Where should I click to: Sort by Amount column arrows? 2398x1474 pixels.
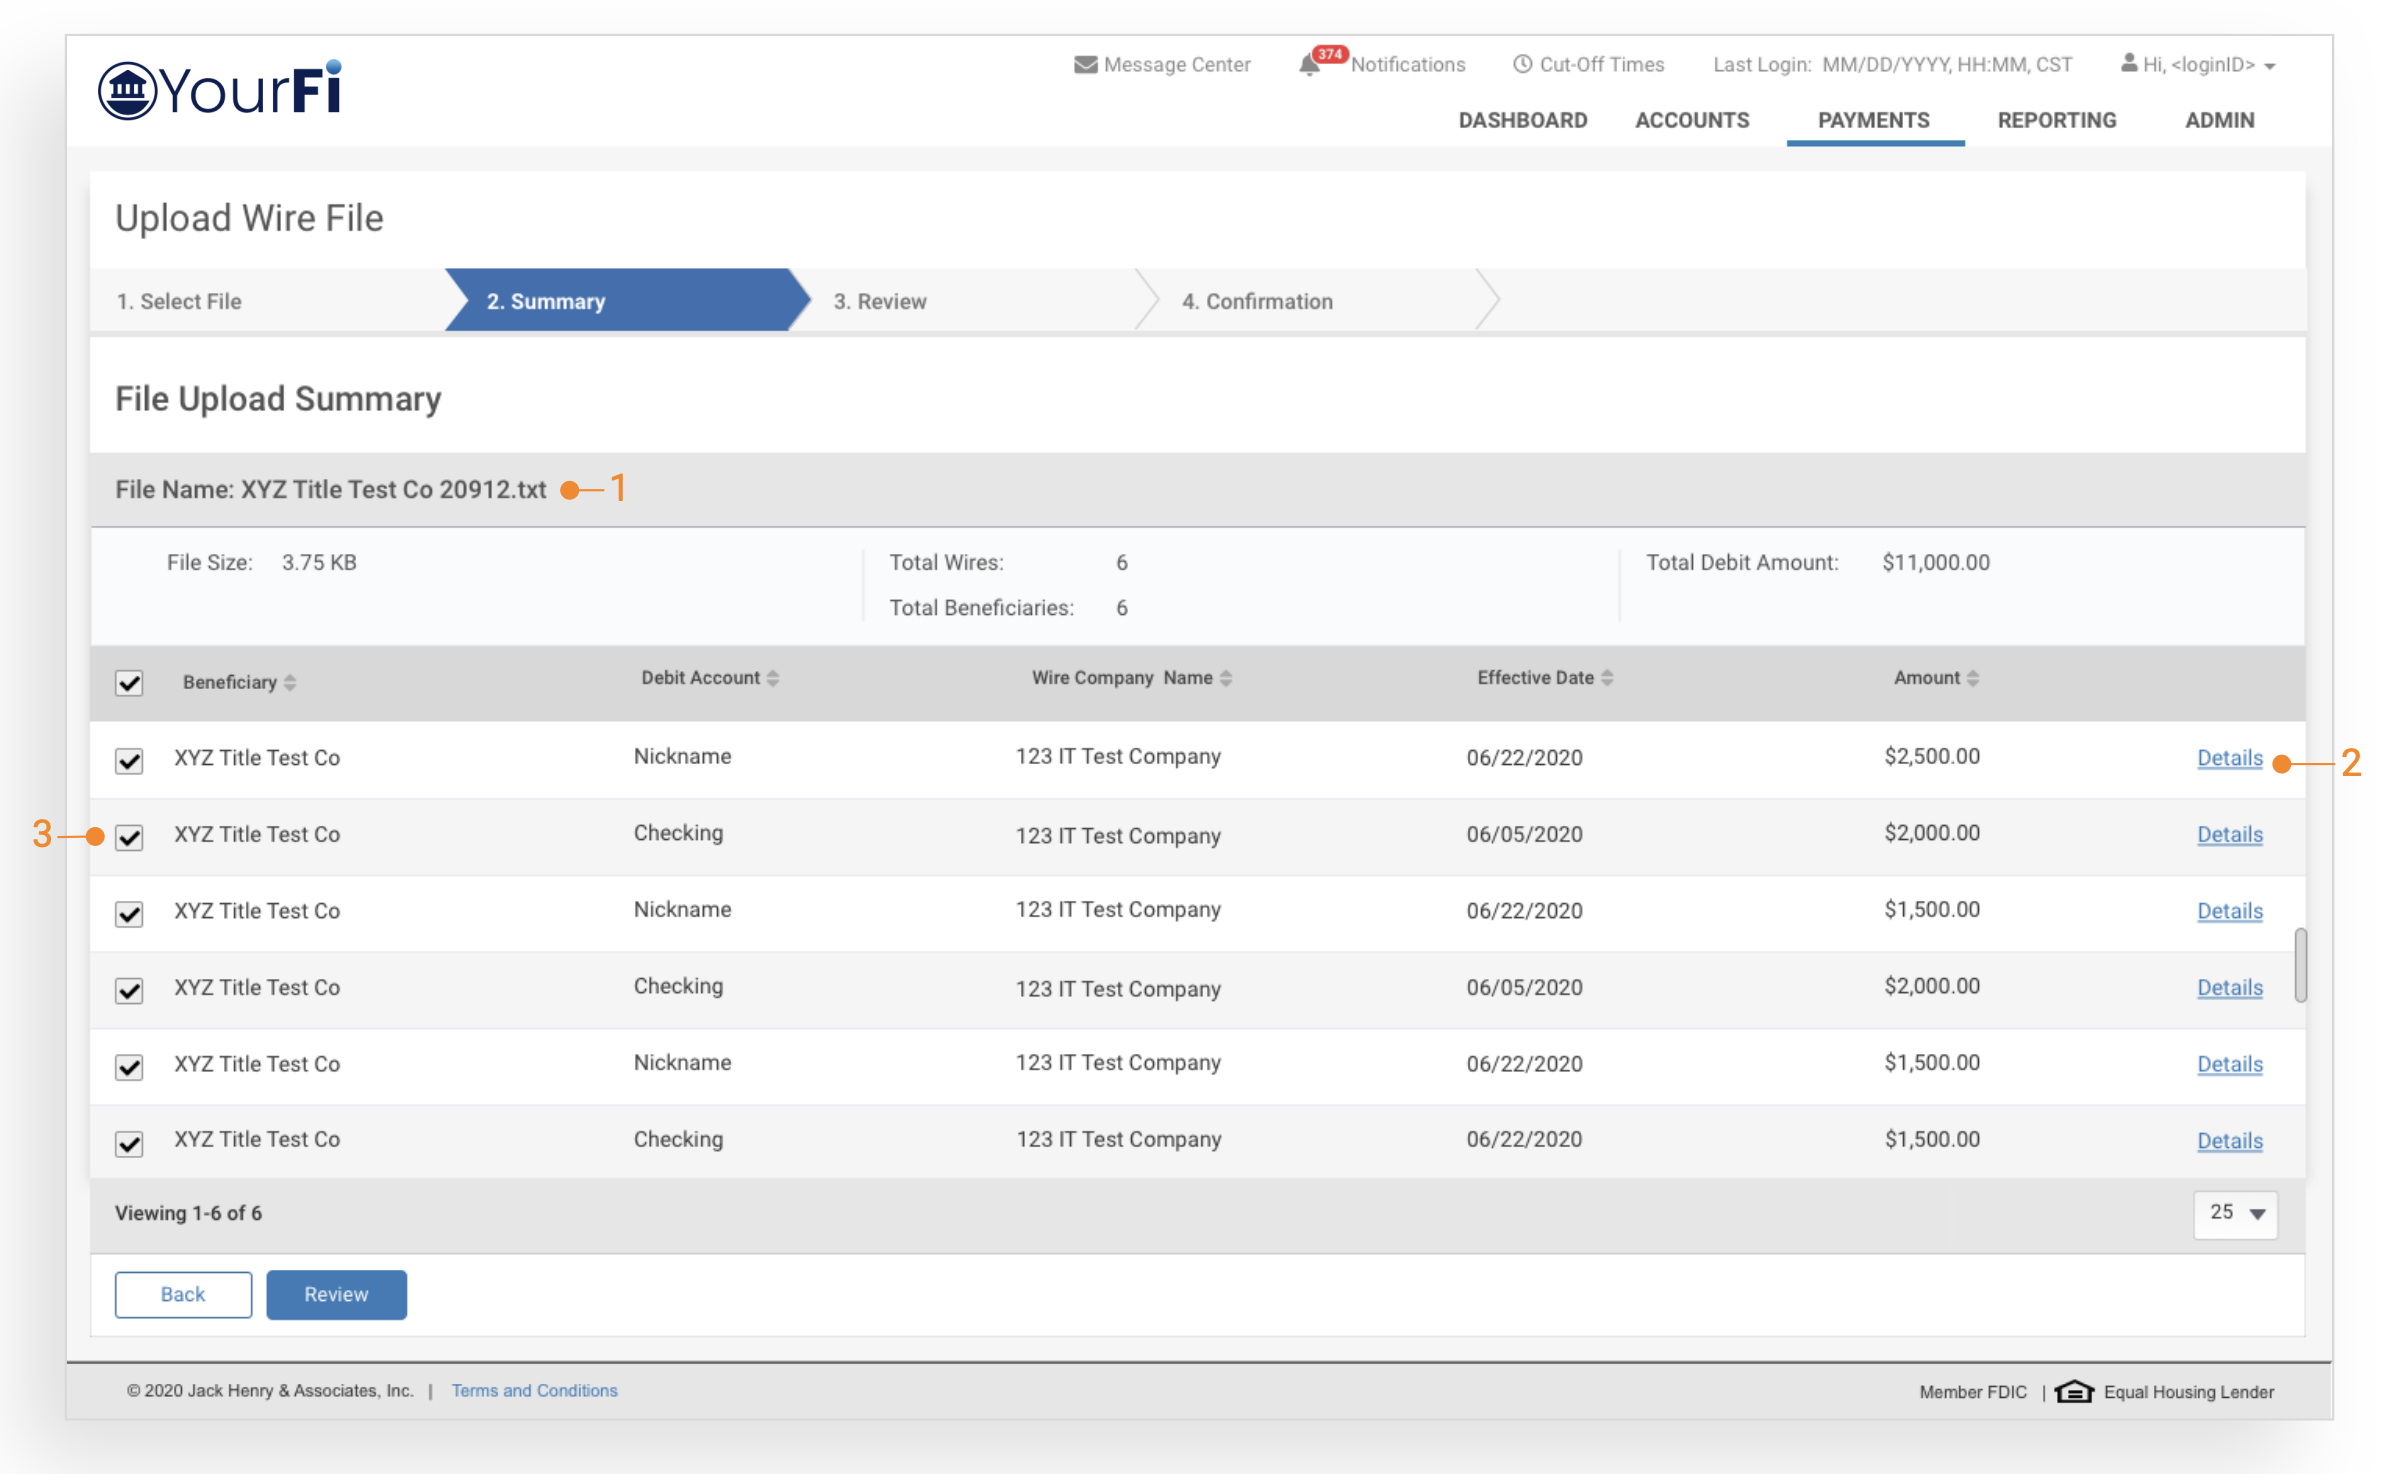tap(1972, 679)
